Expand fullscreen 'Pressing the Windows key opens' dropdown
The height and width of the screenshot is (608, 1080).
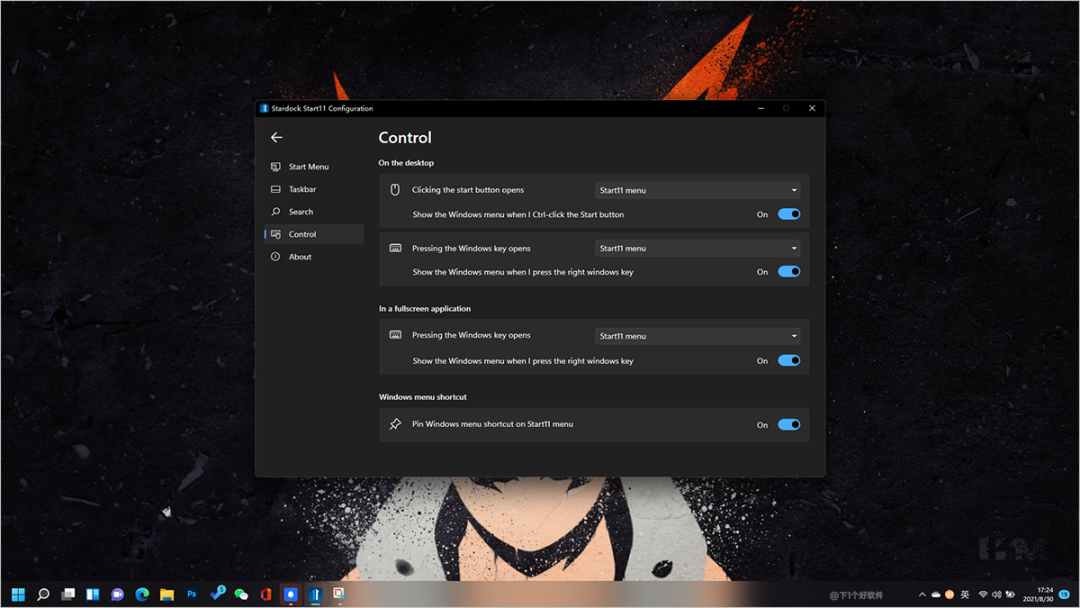click(x=697, y=336)
